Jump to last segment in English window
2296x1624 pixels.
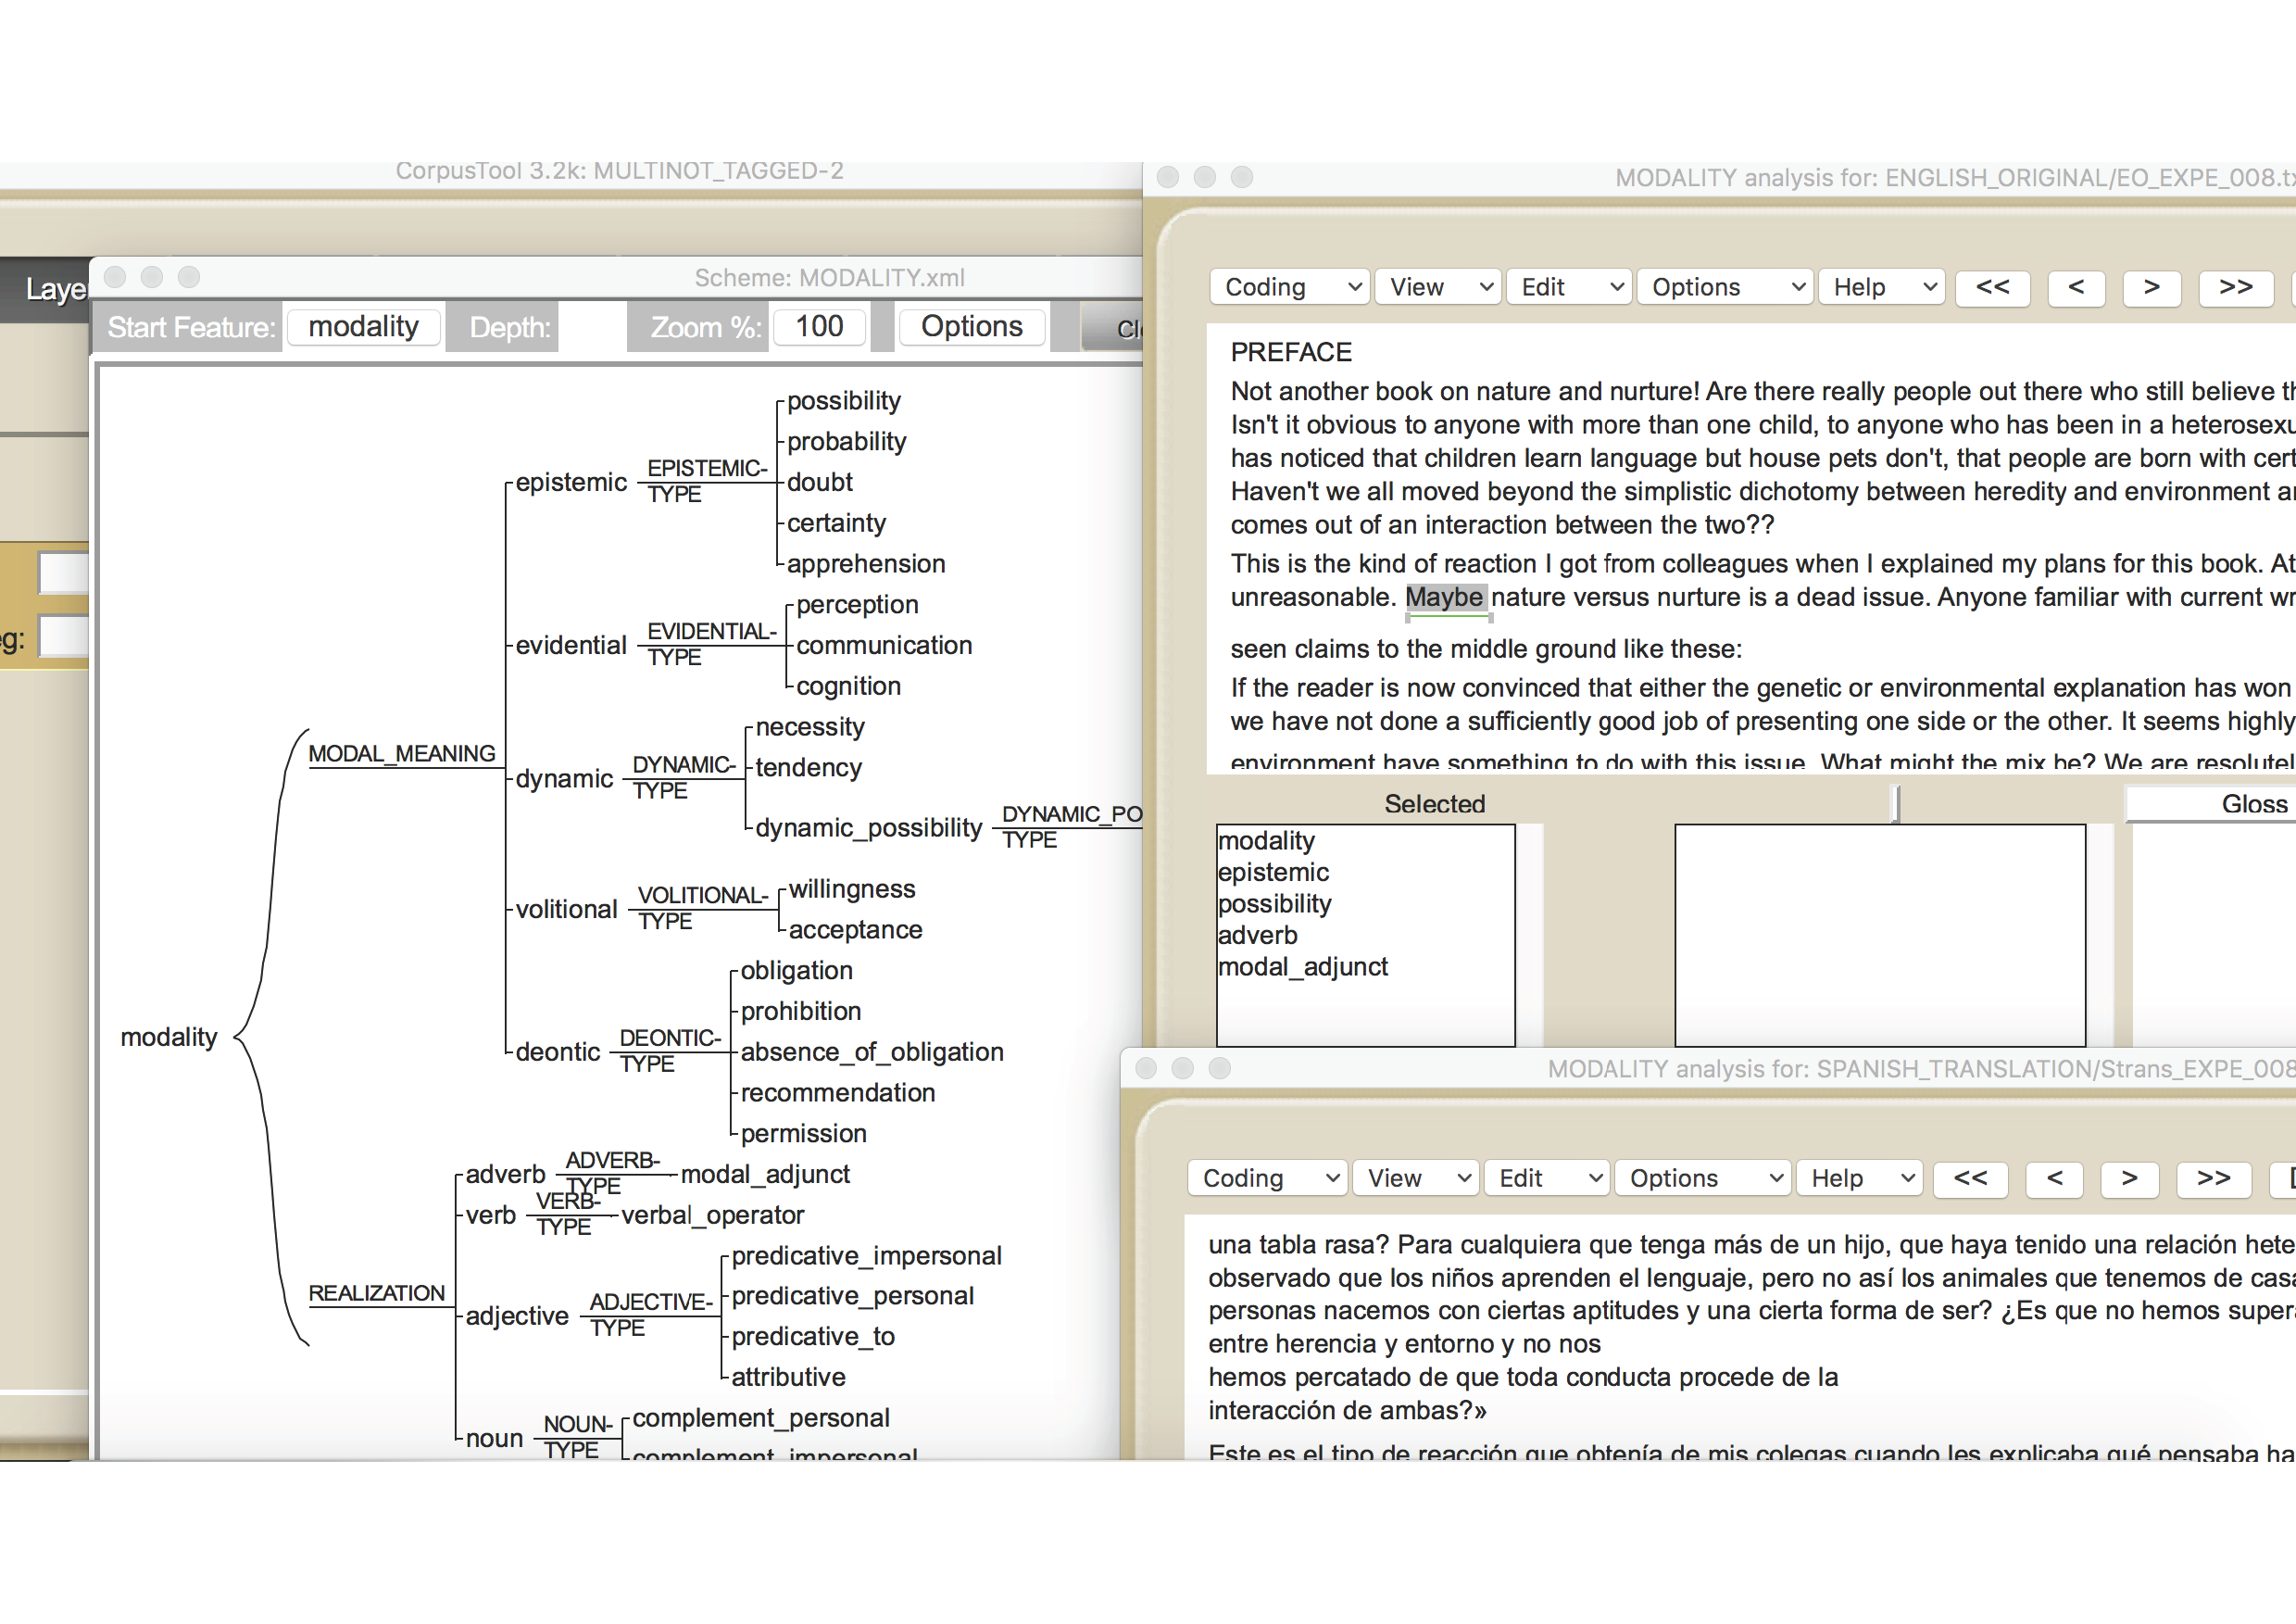click(2235, 288)
